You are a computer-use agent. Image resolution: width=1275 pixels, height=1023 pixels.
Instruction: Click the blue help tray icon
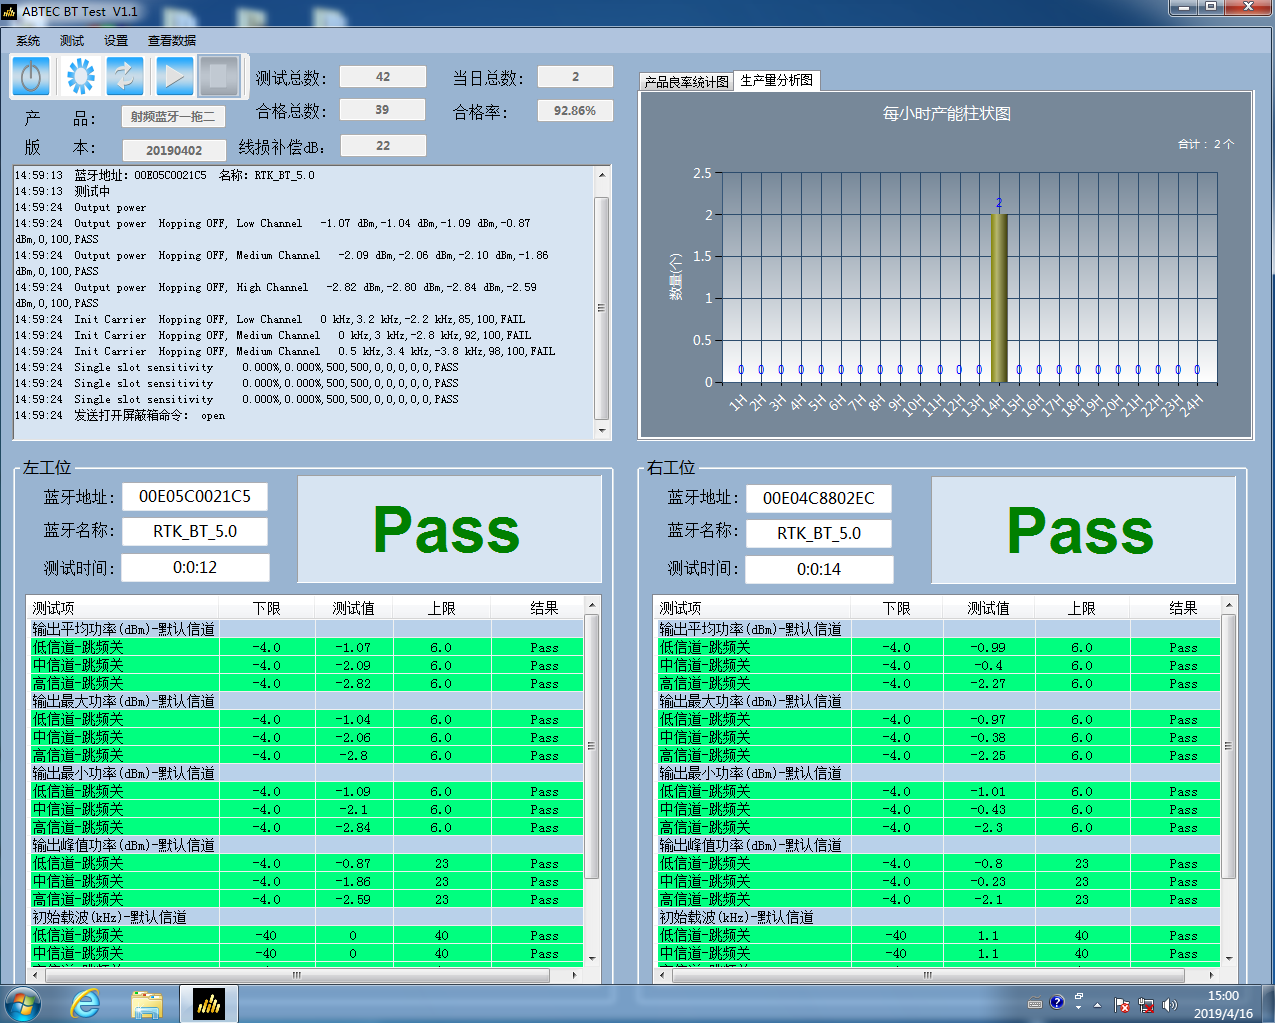point(1057,1002)
